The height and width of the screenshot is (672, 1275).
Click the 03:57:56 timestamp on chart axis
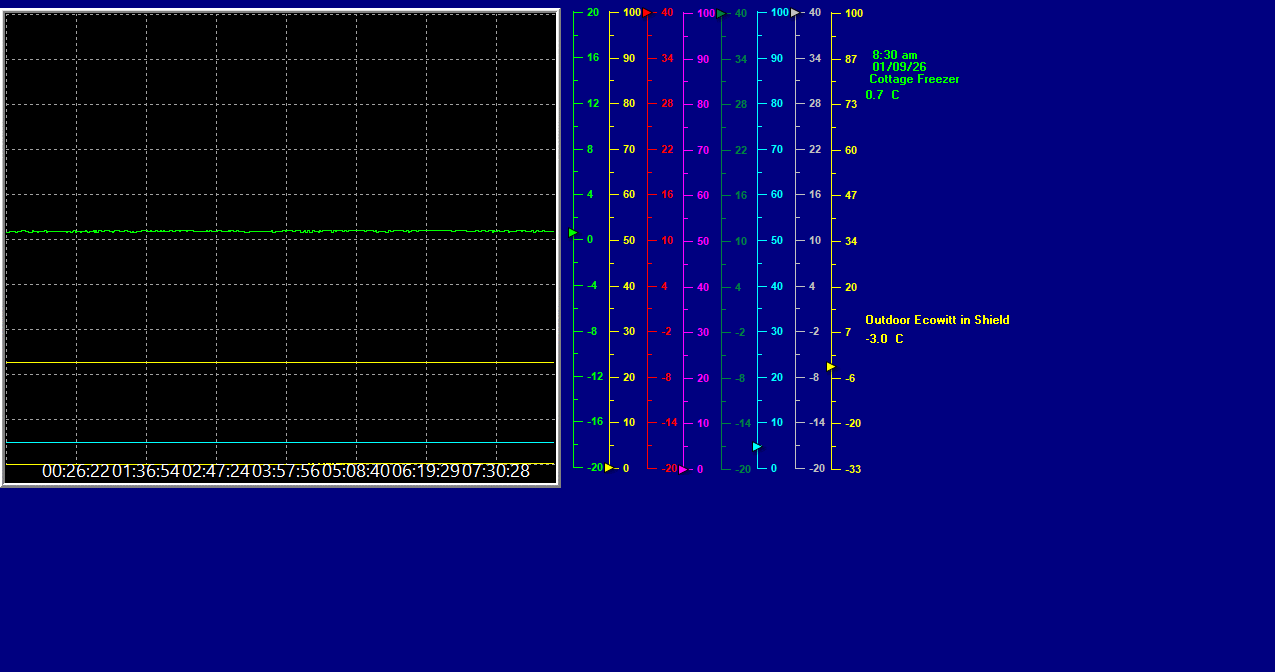pos(286,471)
